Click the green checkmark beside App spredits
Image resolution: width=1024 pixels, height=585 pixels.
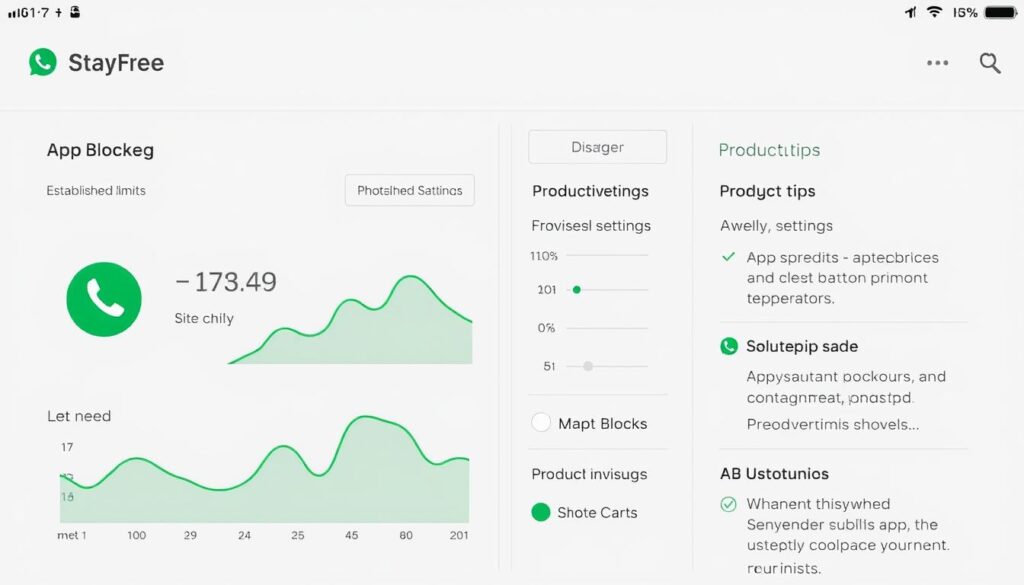coord(729,257)
